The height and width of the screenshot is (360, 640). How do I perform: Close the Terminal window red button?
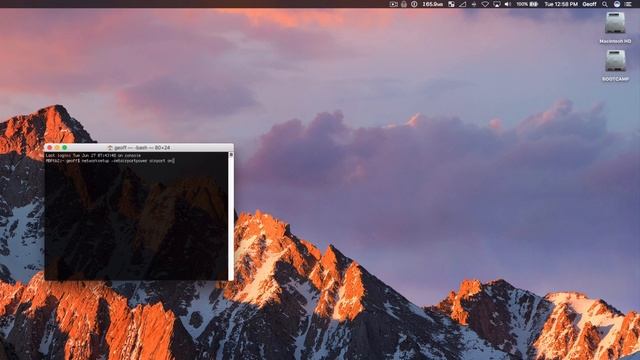[50, 148]
